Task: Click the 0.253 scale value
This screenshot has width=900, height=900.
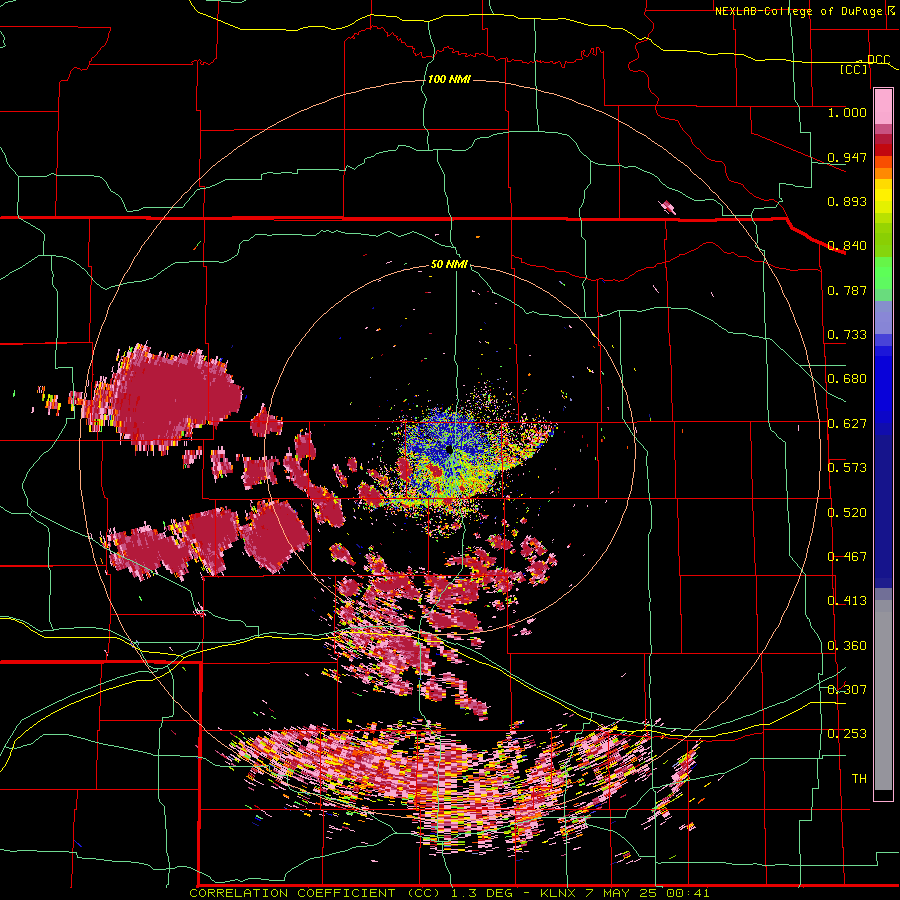Action: (847, 734)
